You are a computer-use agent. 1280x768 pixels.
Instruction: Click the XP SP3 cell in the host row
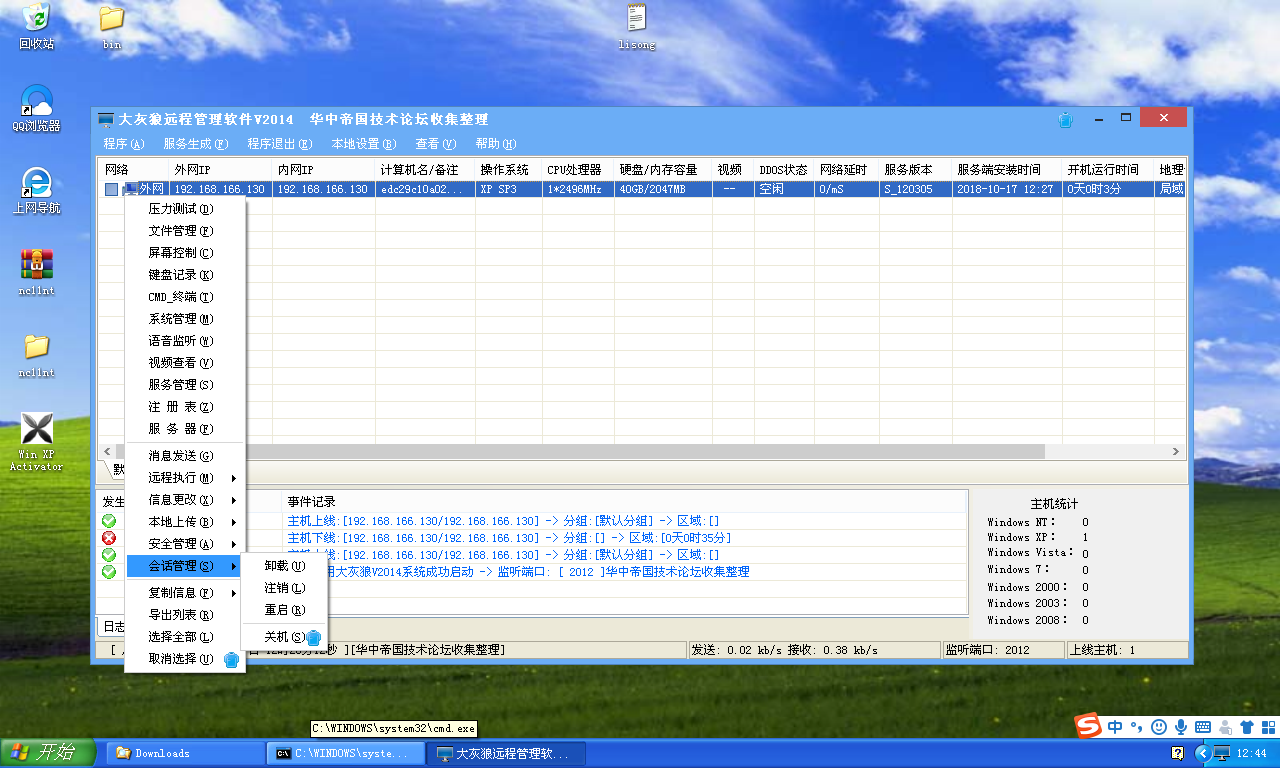coord(509,189)
